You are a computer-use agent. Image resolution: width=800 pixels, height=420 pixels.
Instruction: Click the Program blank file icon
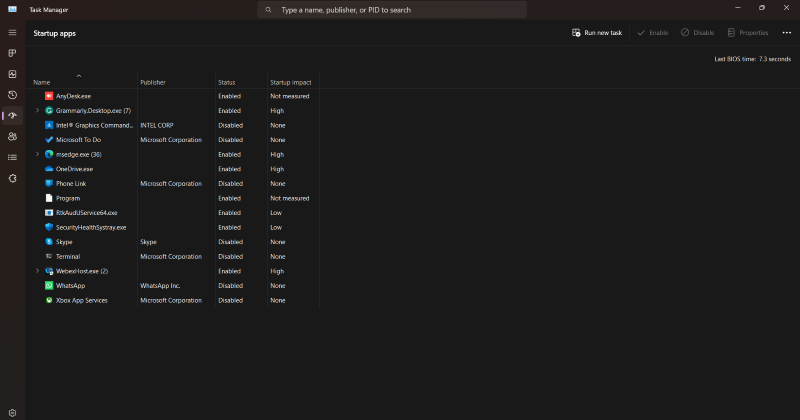[x=49, y=198]
